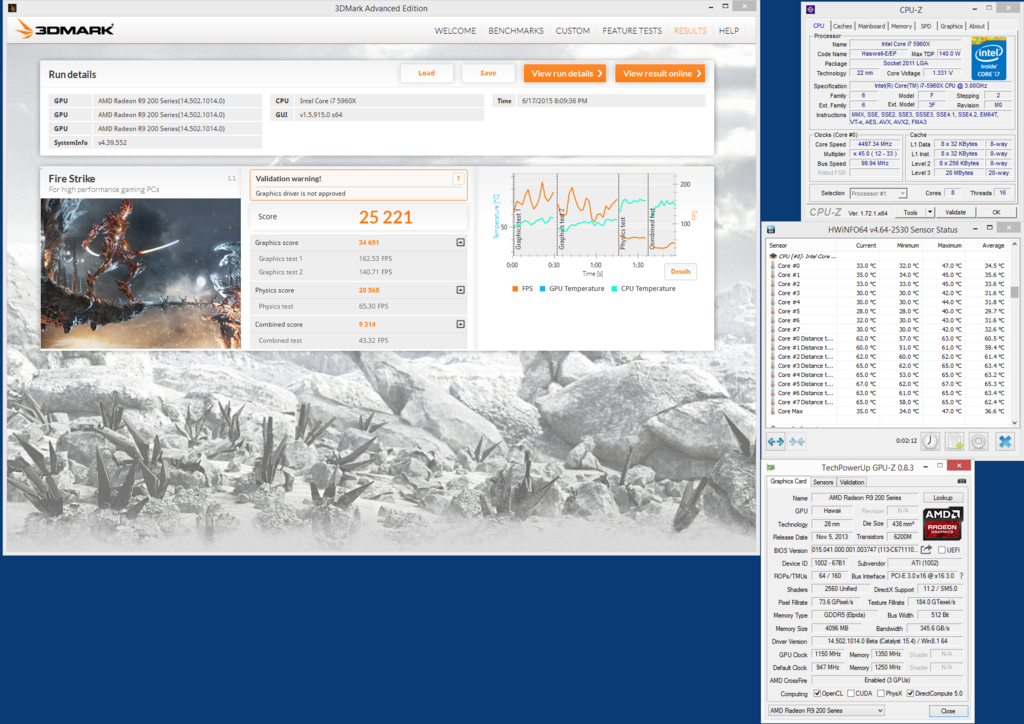
Task: Open the FEATURE TESTS tab
Action: (632, 31)
